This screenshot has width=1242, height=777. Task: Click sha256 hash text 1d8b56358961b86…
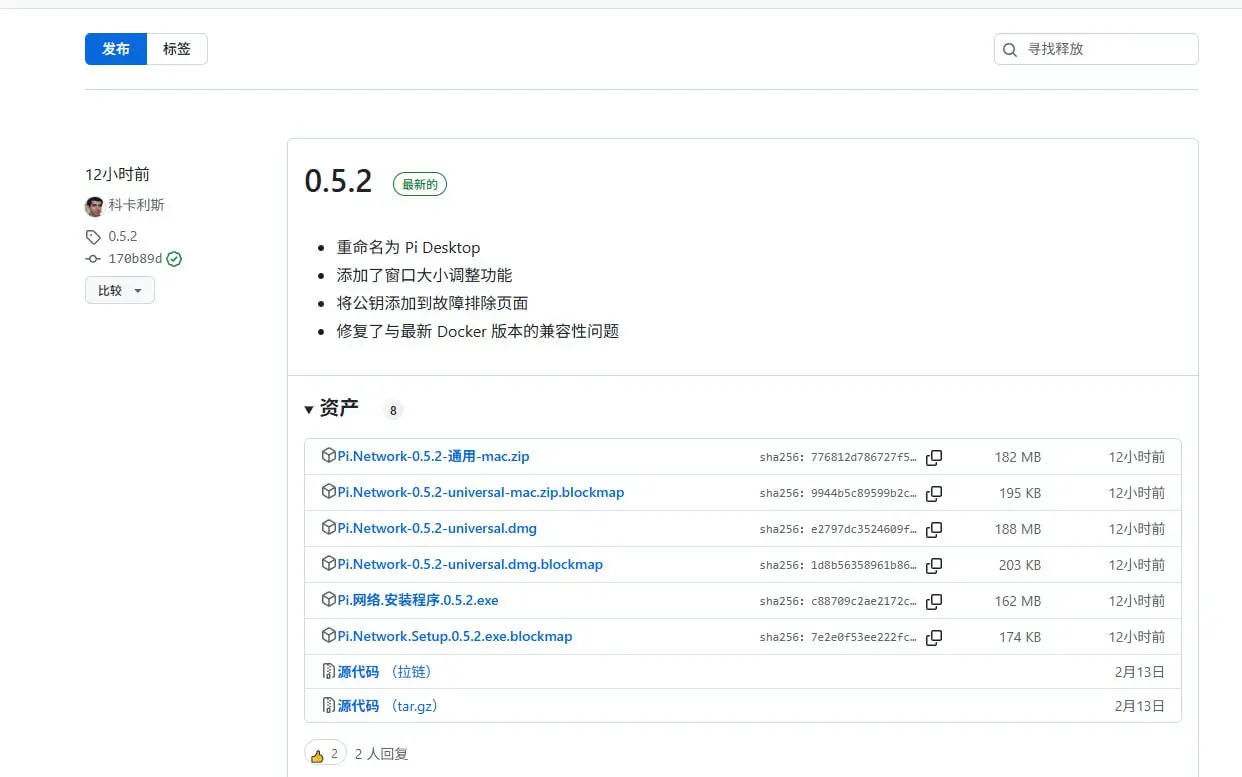pyautogui.click(x=838, y=565)
